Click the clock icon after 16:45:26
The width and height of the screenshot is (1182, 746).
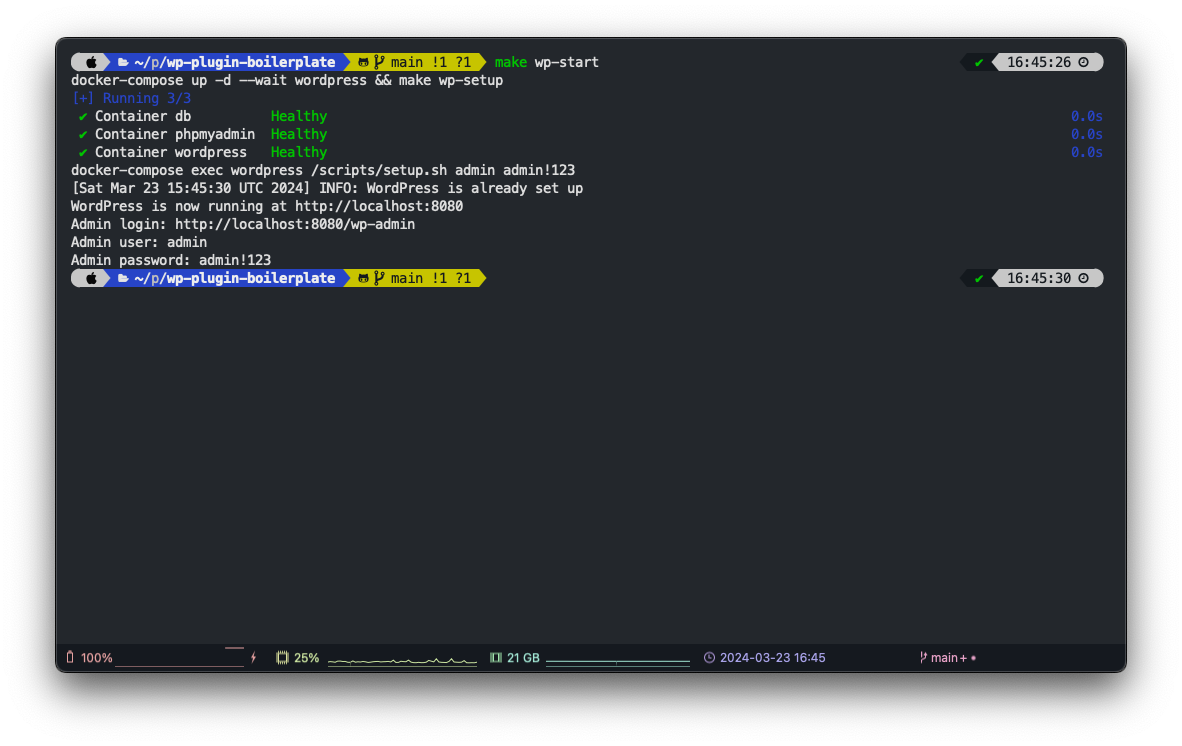point(1083,63)
